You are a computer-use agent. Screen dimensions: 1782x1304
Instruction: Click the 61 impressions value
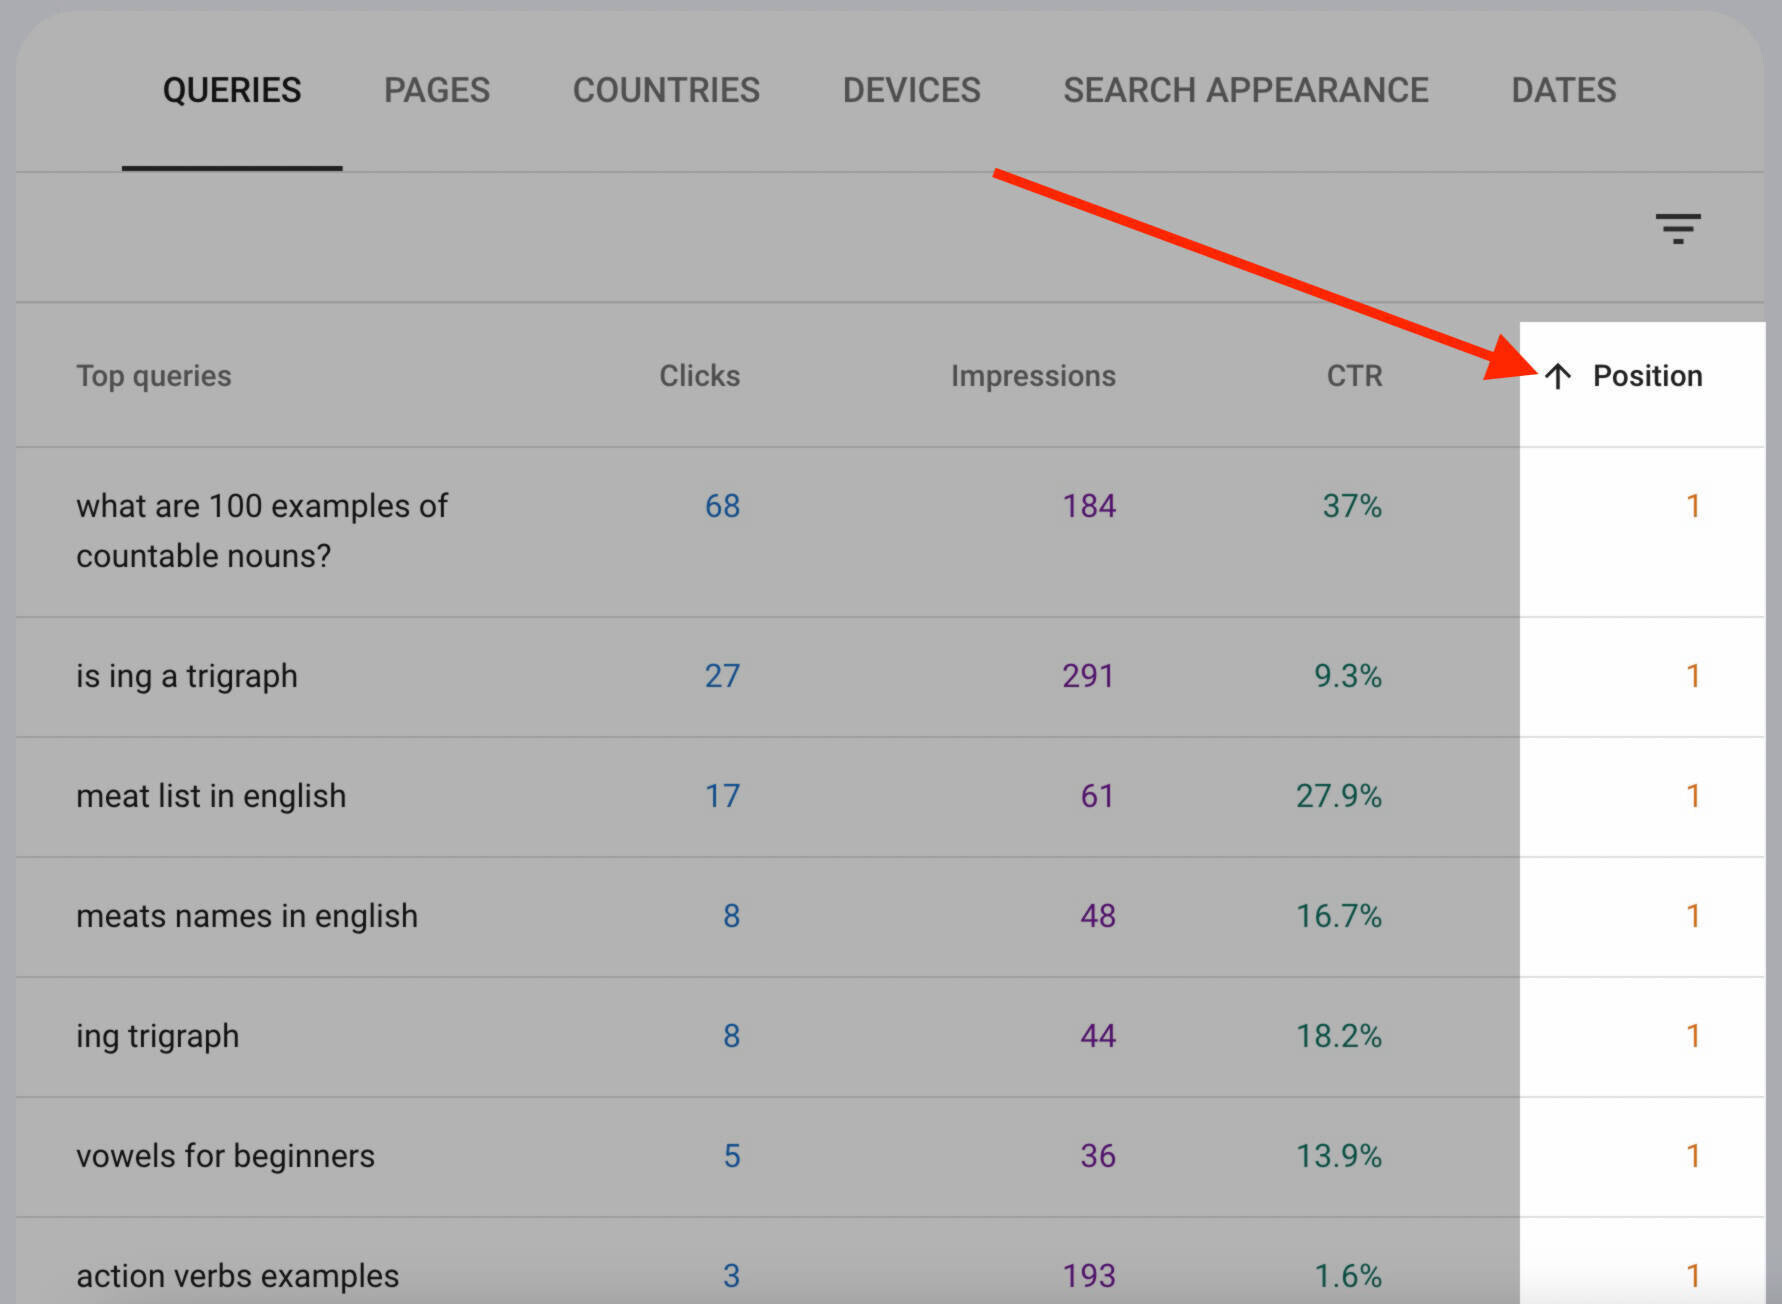click(x=1097, y=796)
